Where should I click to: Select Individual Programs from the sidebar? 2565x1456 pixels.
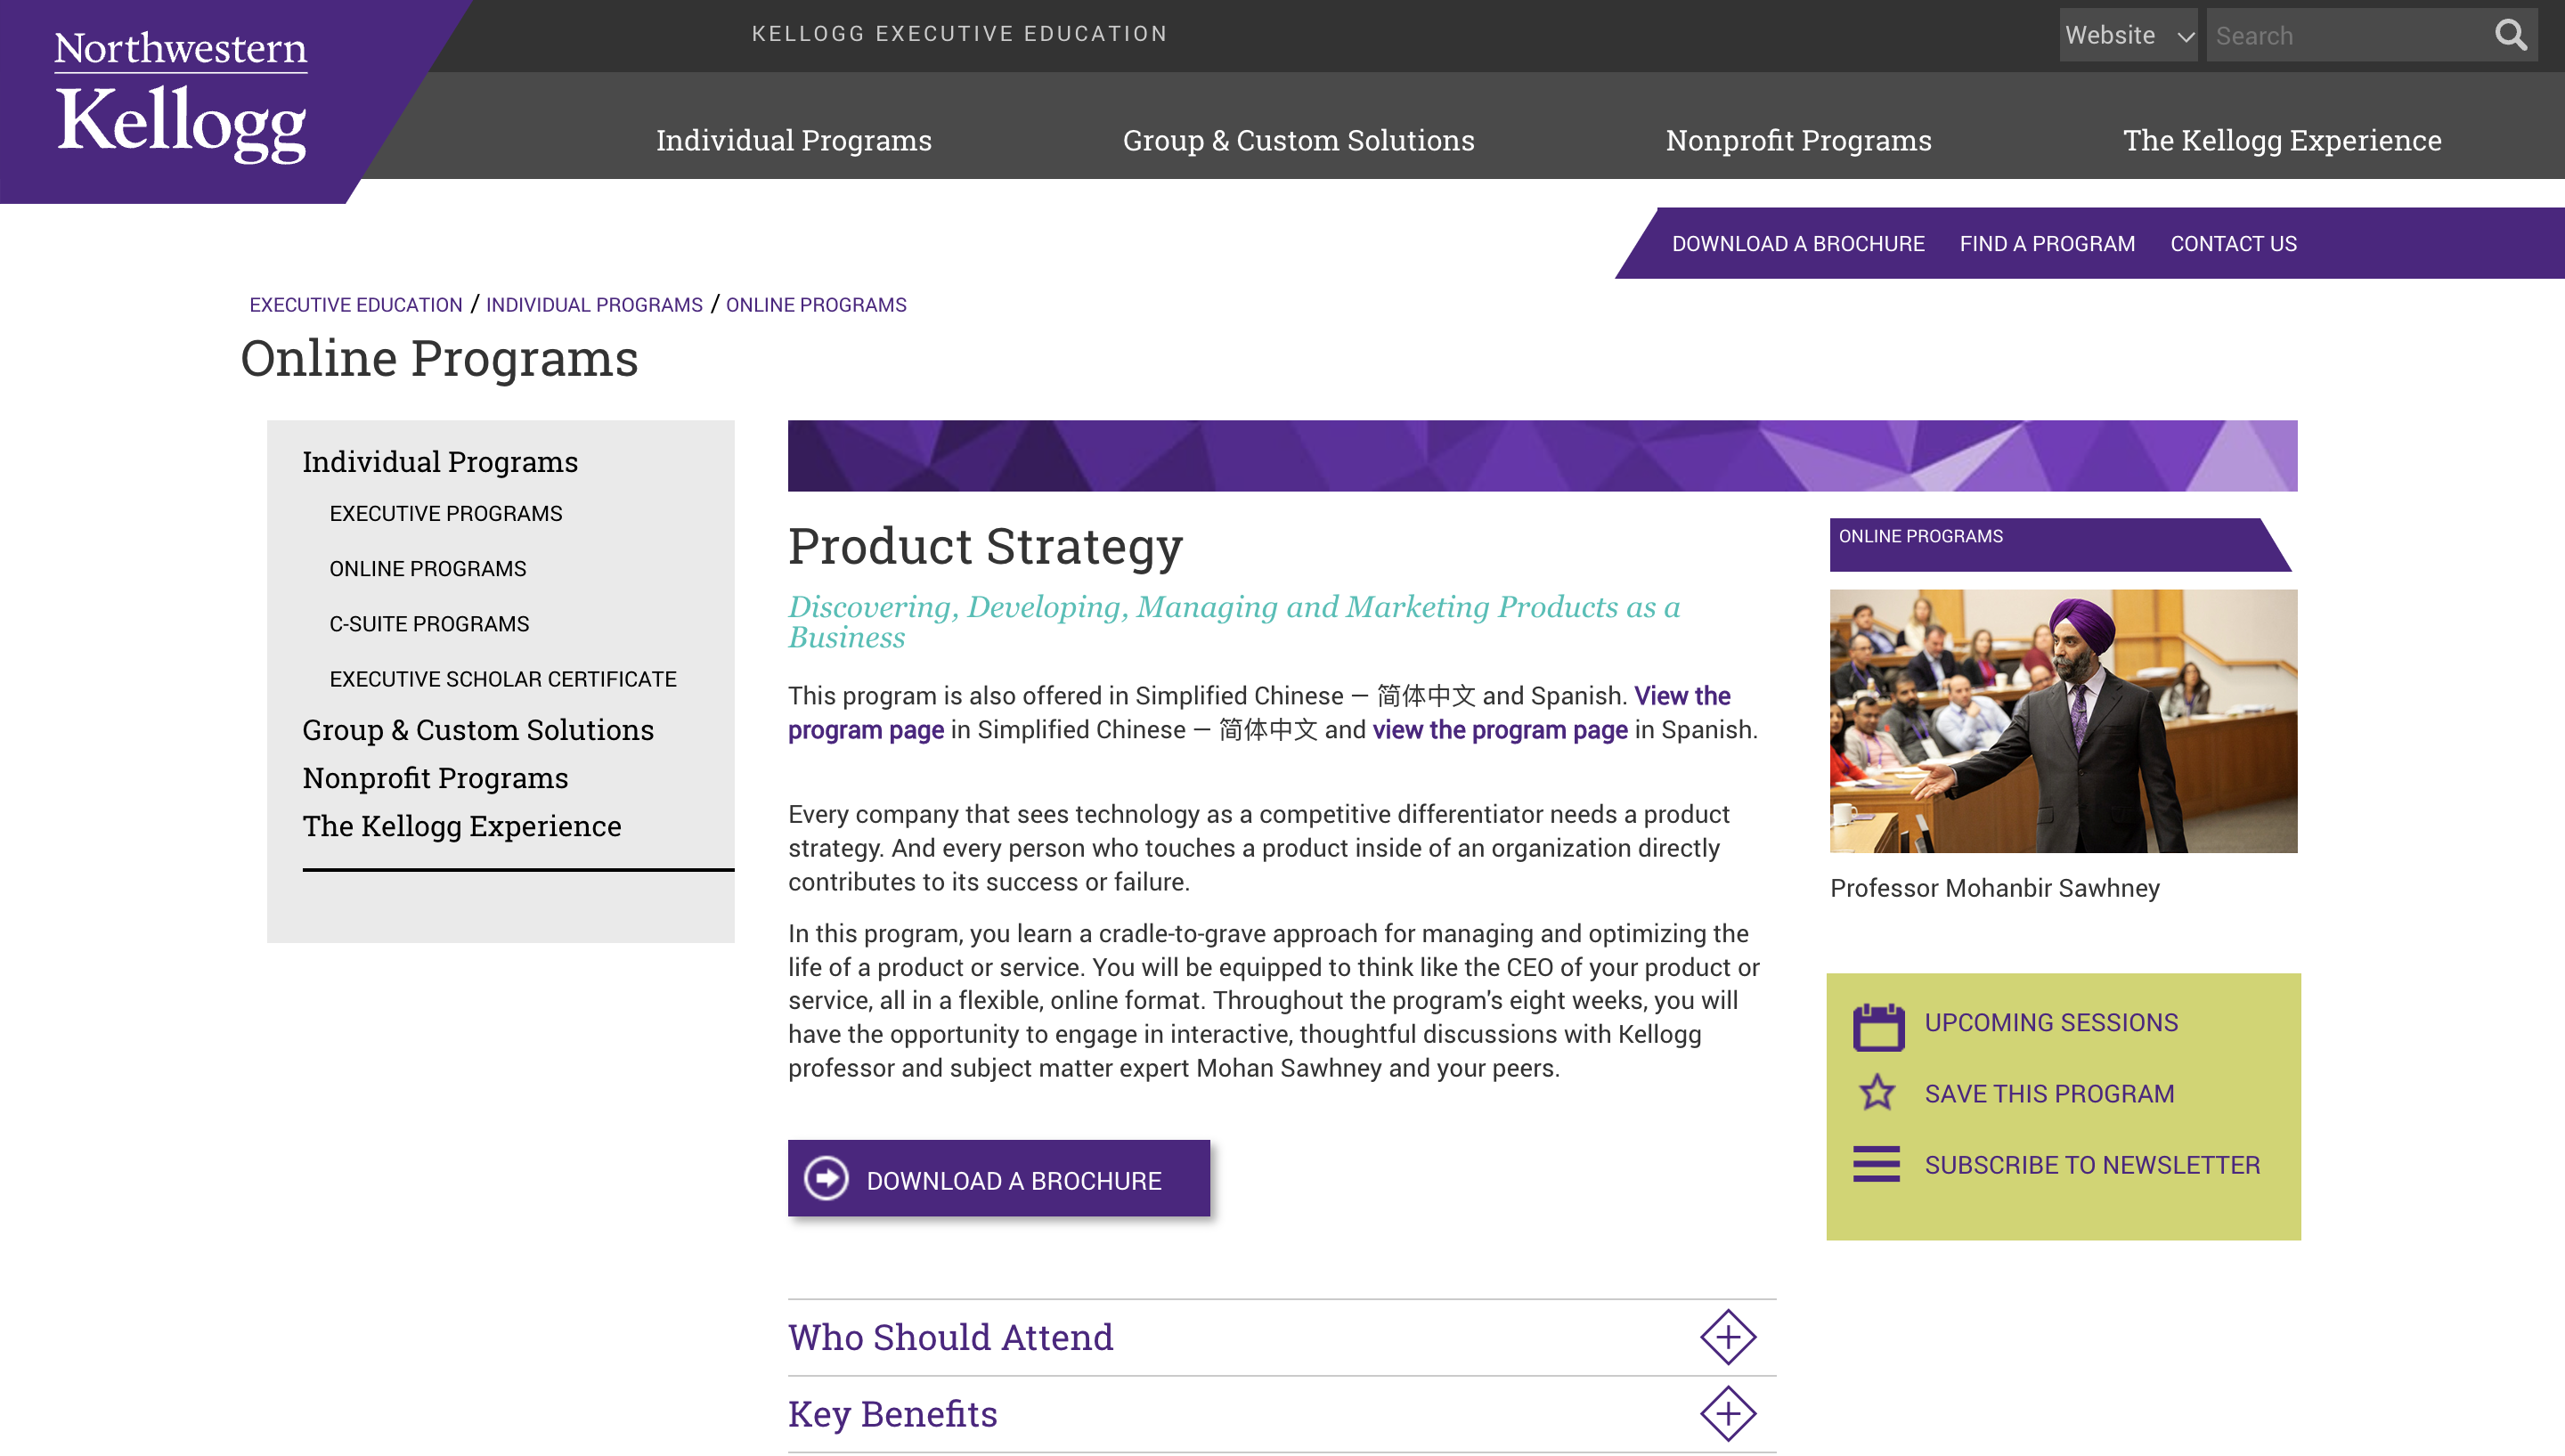pyautogui.click(x=439, y=461)
